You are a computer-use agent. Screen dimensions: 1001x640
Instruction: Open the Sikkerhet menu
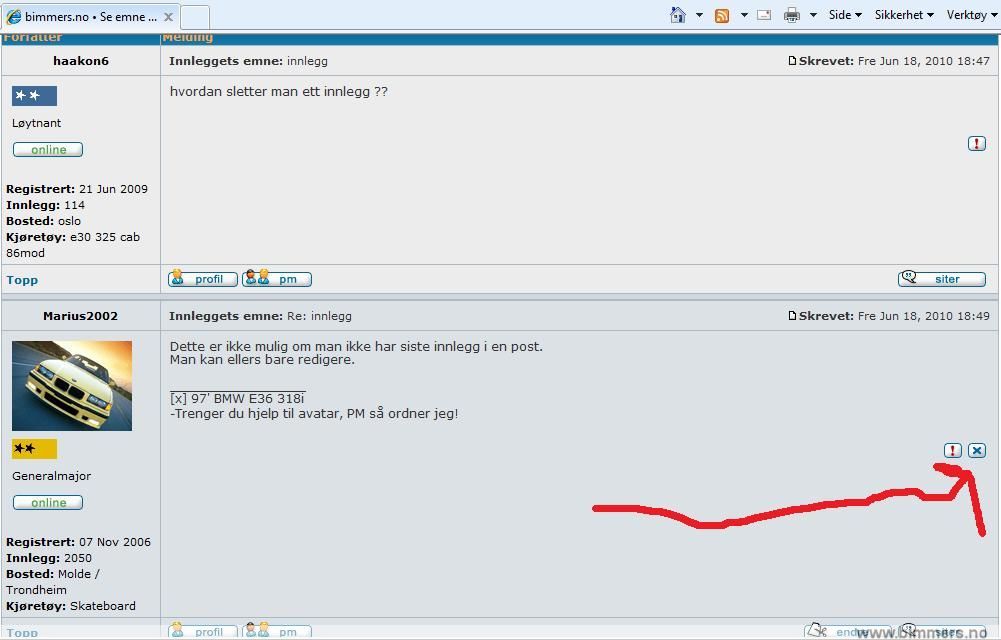pos(903,15)
